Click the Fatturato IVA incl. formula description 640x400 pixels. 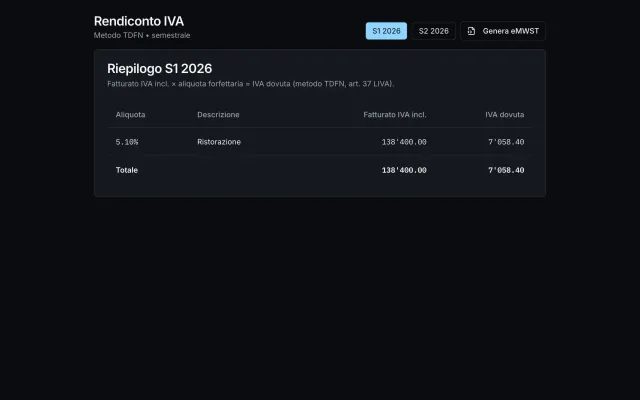251,84
